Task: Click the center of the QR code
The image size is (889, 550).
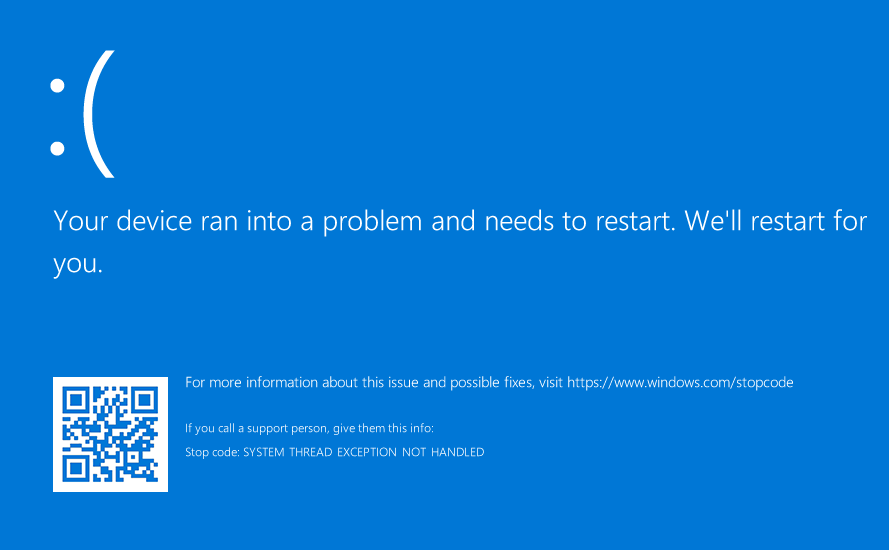Action: pos(110,434)
